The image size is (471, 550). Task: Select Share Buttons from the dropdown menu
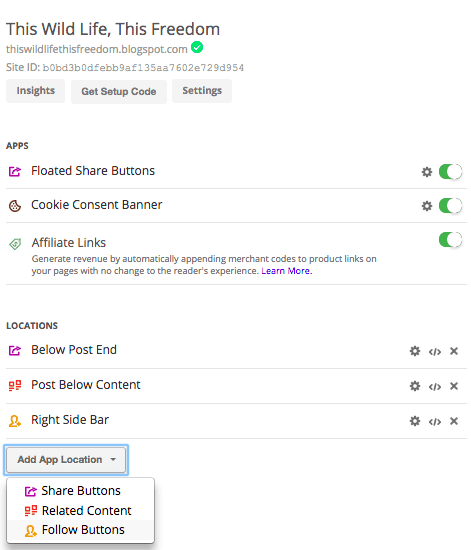(80, 491)
